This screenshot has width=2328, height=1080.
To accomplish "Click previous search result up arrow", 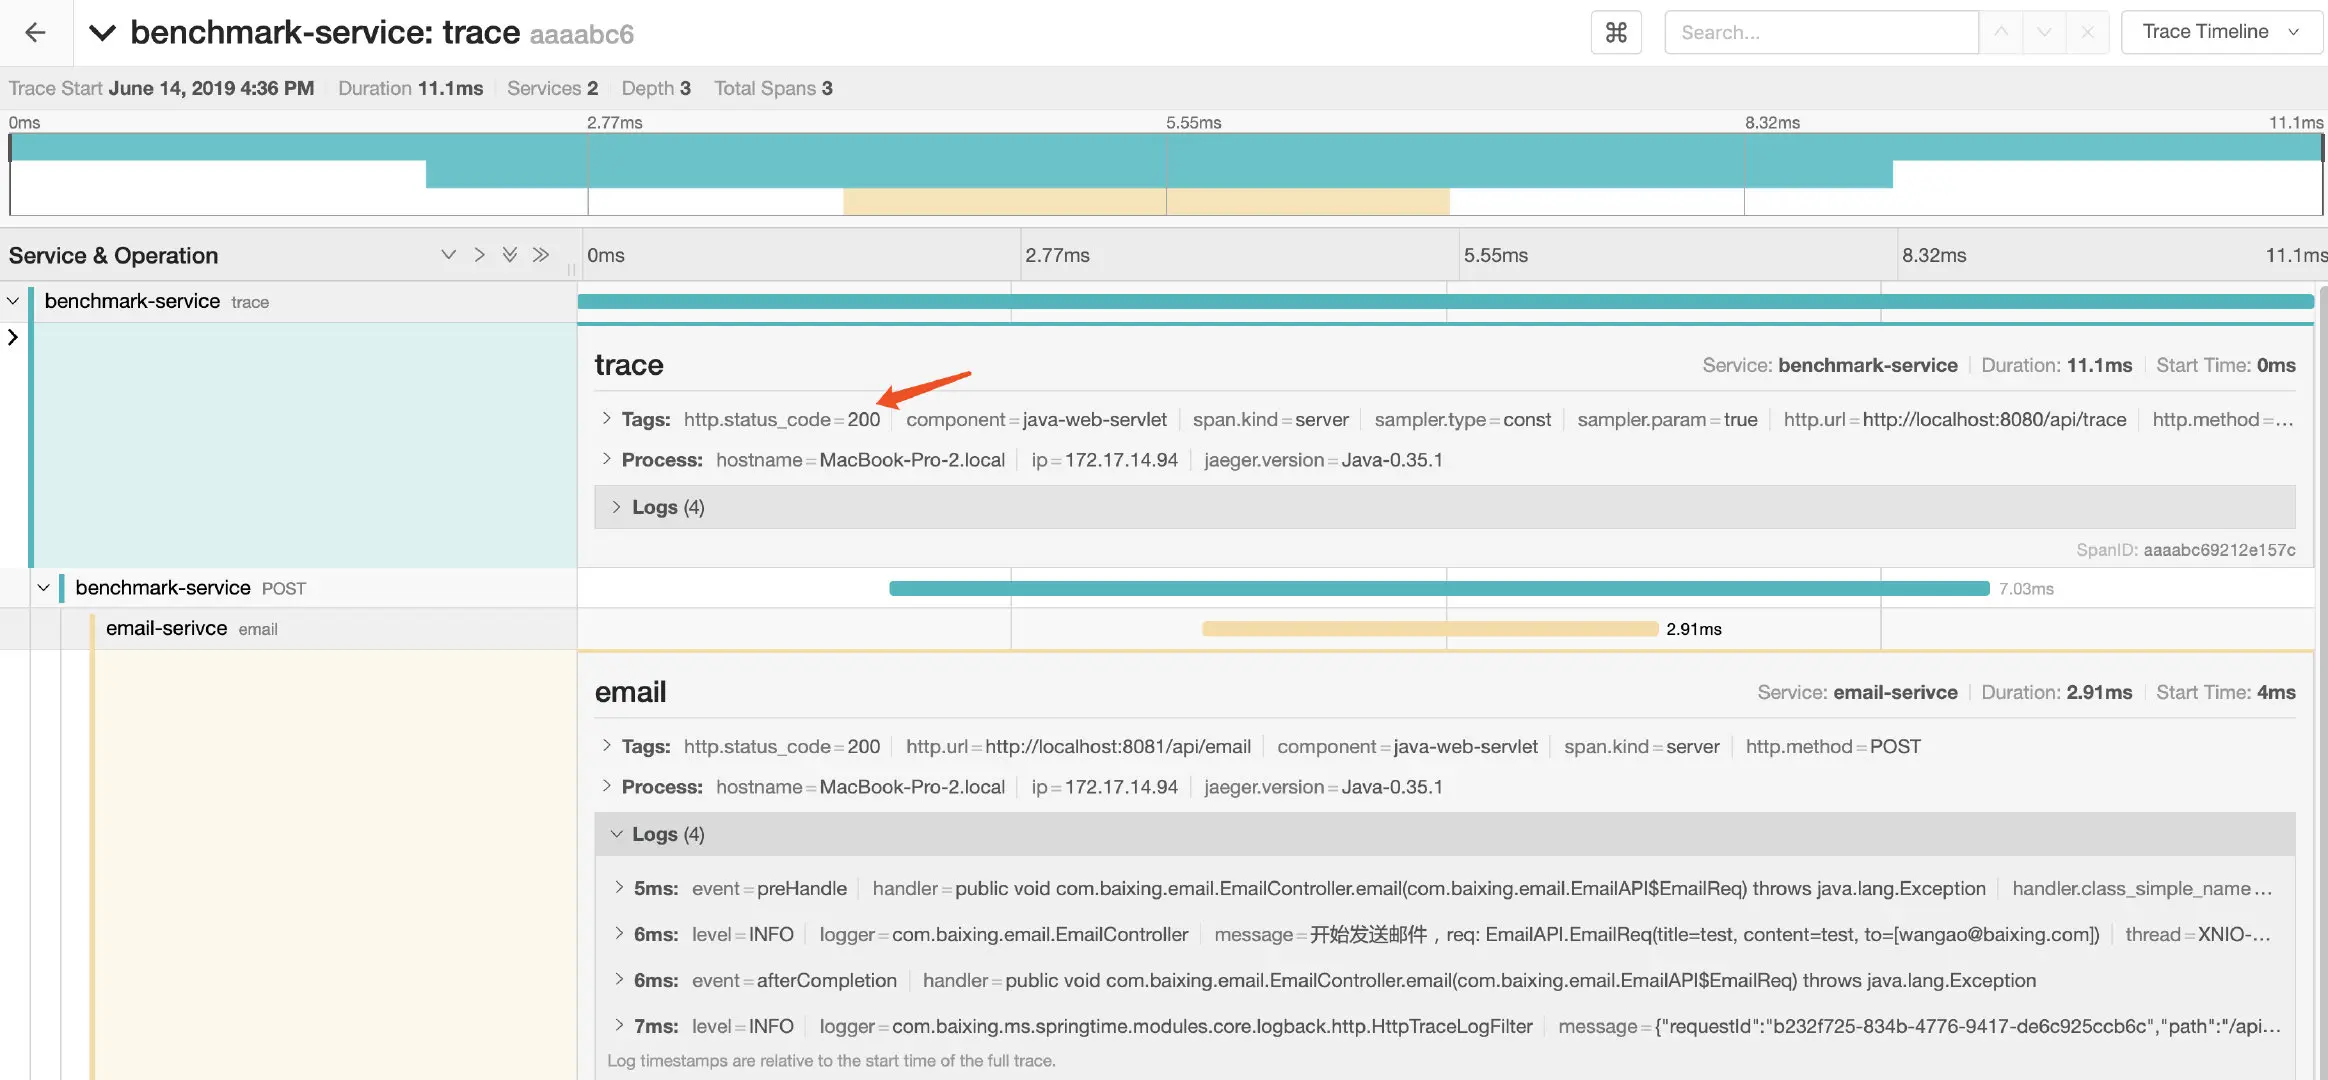I will 2000,32.
